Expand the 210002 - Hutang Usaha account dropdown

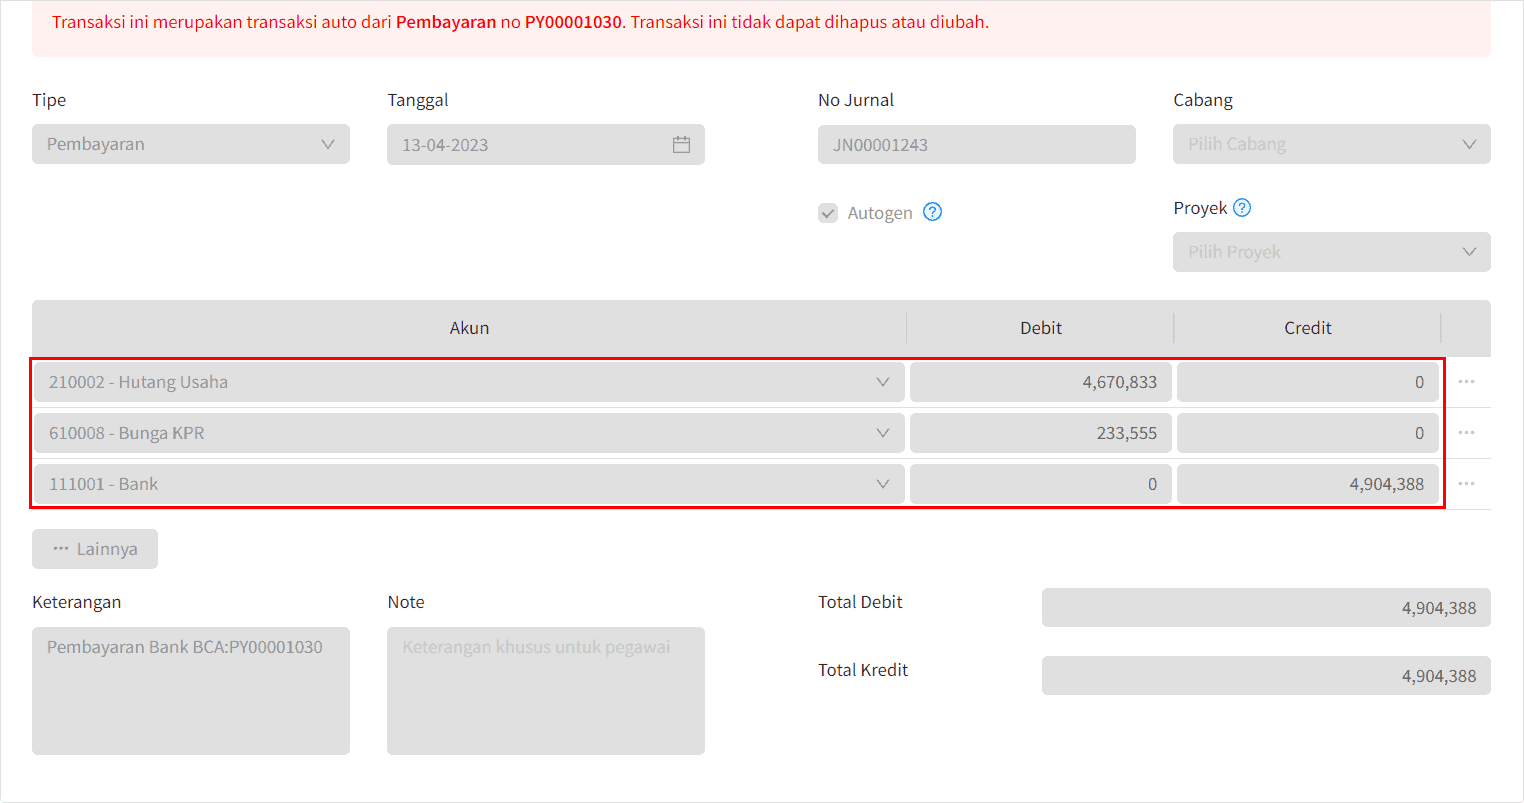470,382
